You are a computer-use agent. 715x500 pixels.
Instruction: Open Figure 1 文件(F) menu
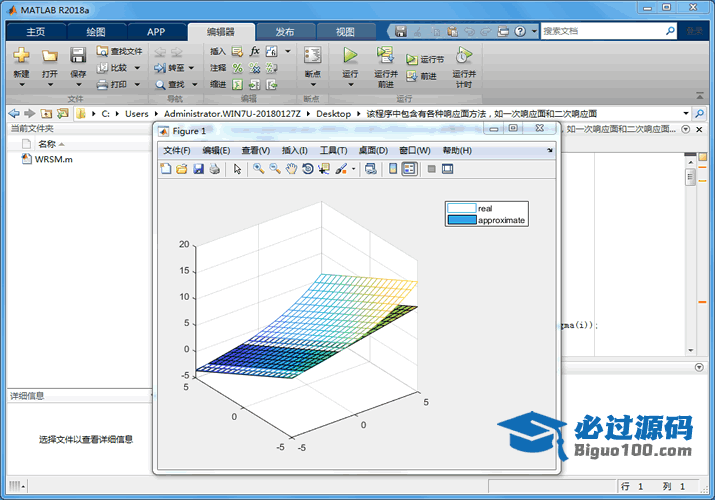click(177, 150)
